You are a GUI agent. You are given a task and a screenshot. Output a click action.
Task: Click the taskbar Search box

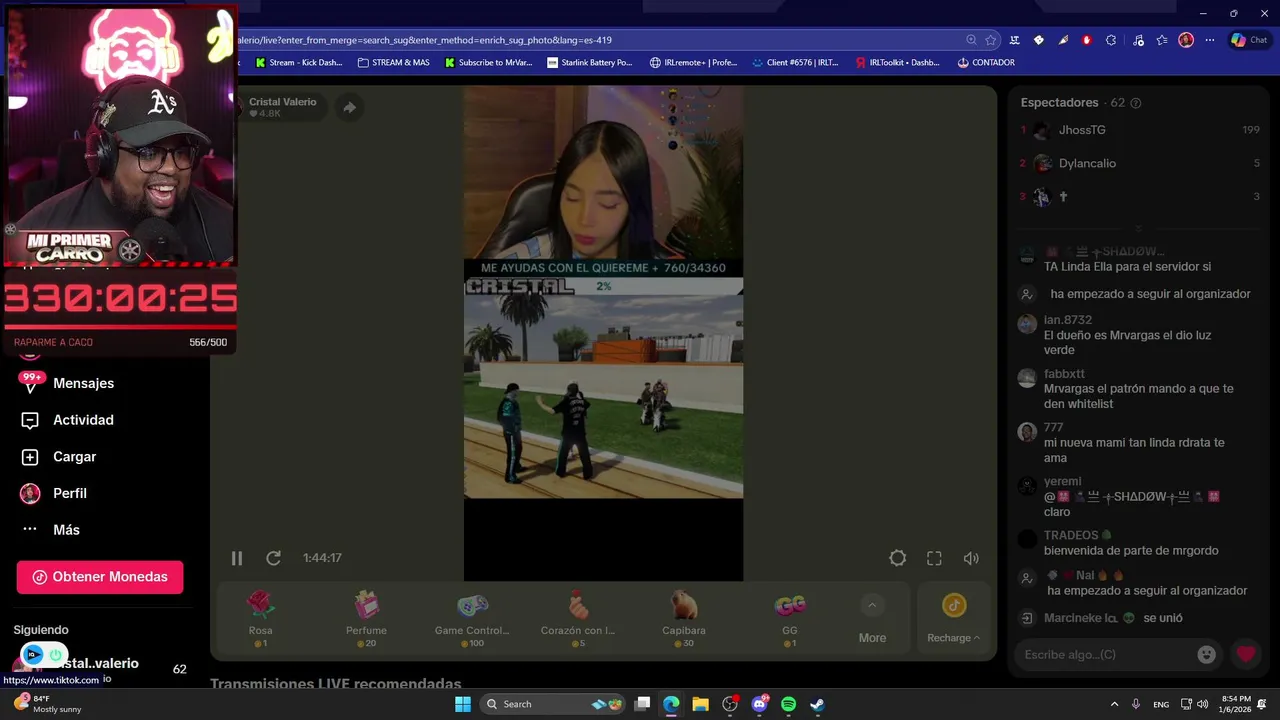tap(553, 704)
